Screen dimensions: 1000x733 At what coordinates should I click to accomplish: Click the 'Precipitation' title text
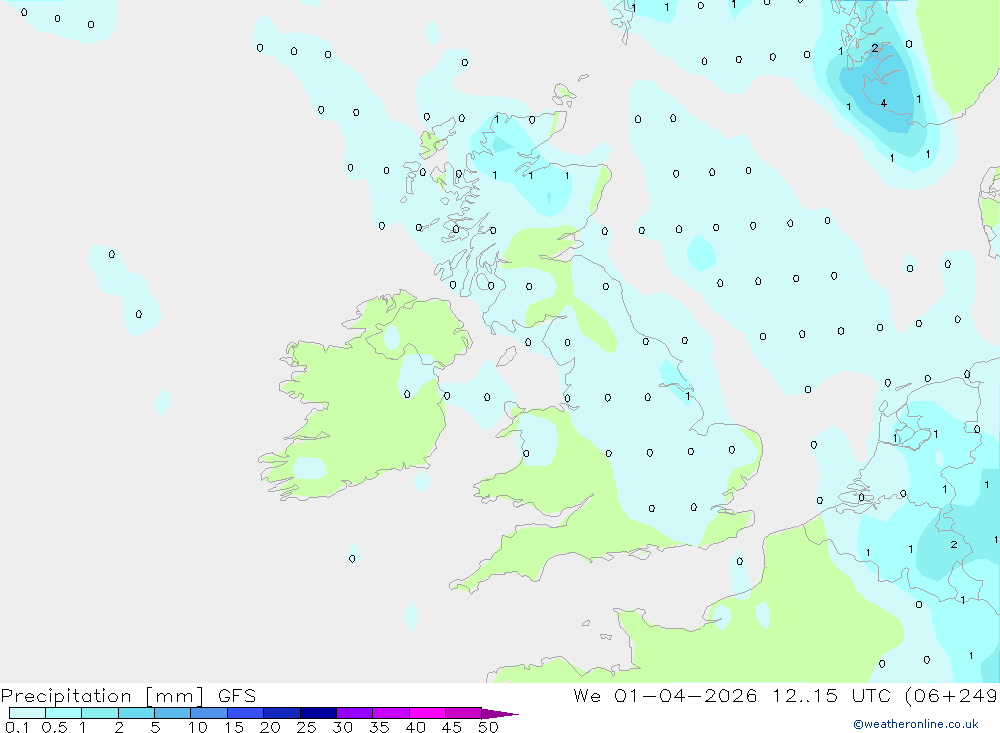point(66,696)
